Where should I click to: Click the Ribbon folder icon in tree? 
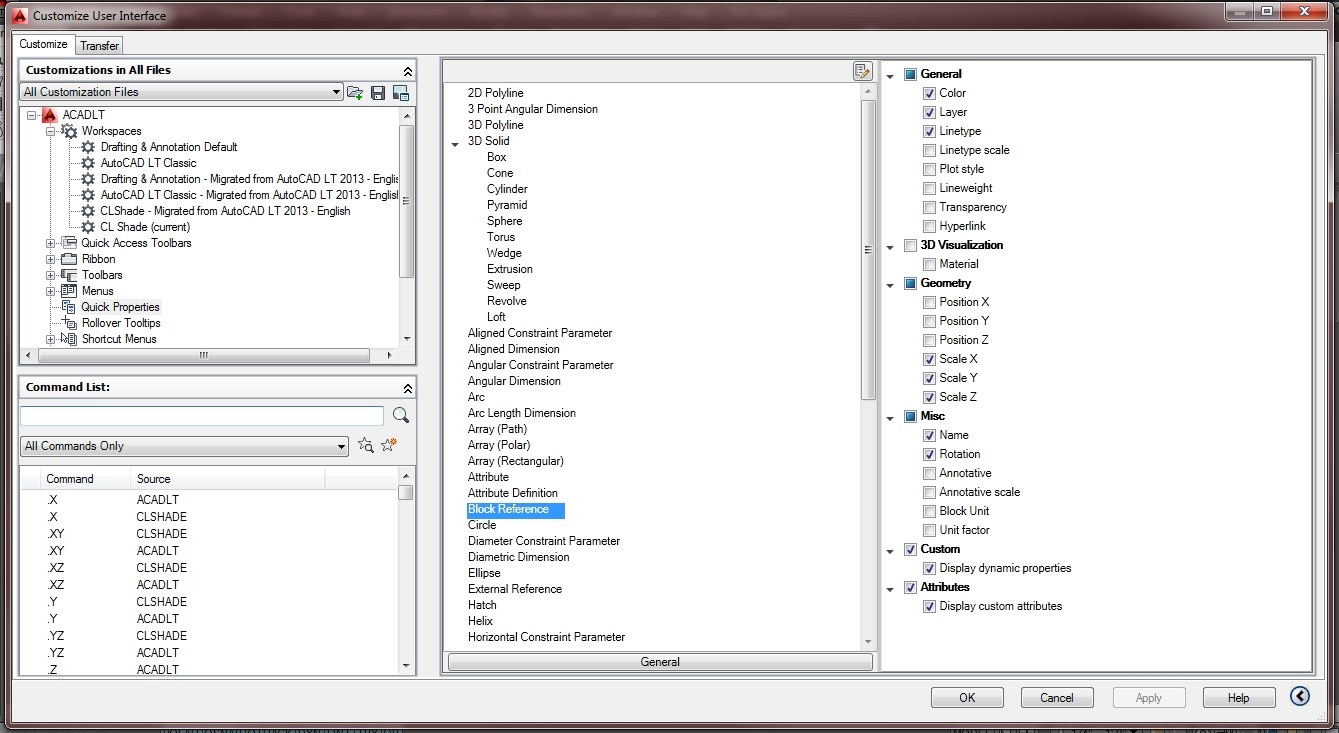click(69, 259)
